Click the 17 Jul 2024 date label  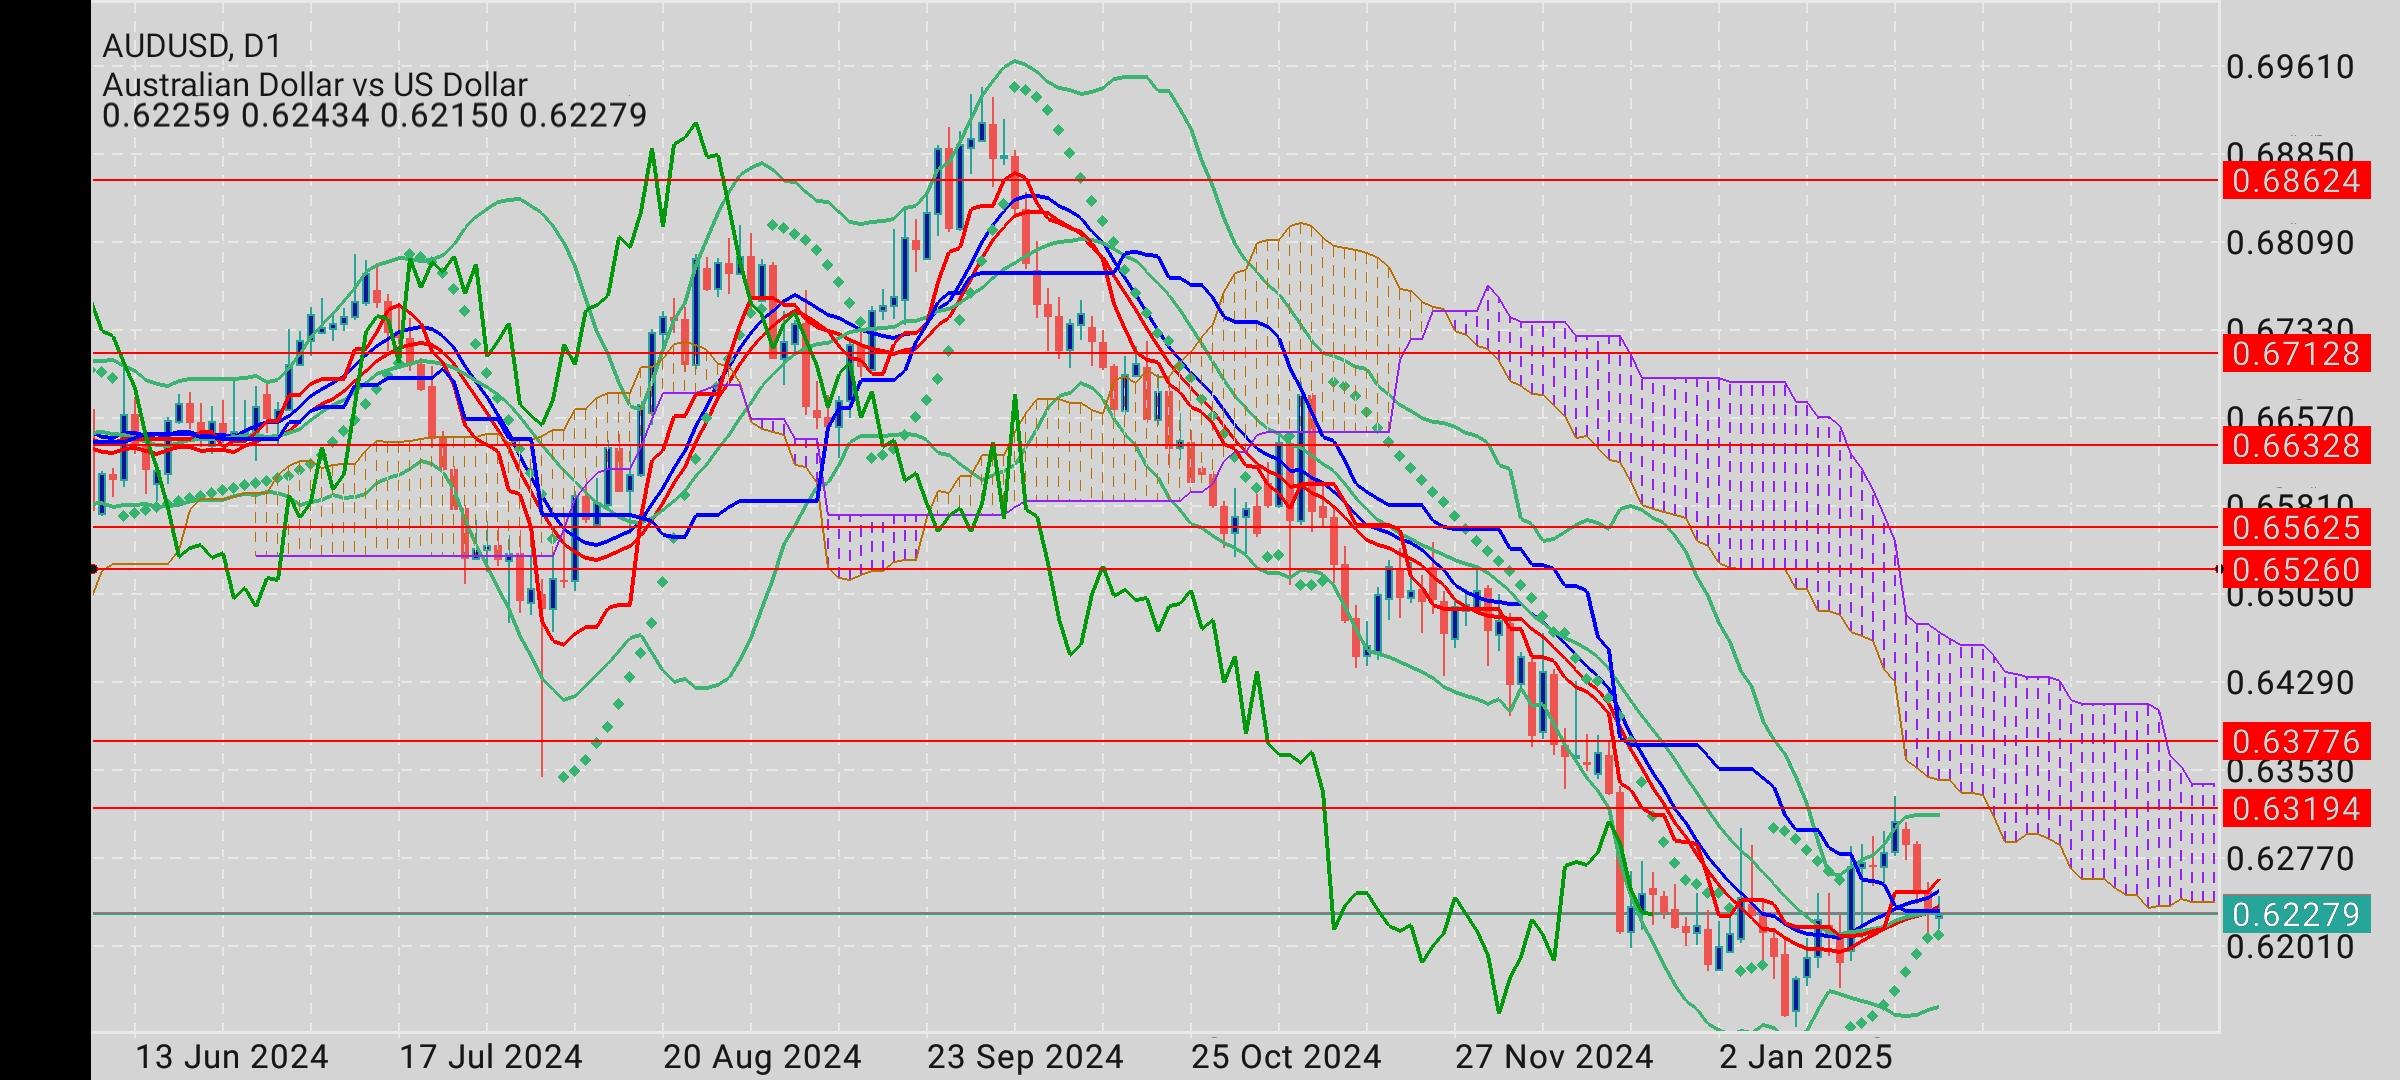490,1056
